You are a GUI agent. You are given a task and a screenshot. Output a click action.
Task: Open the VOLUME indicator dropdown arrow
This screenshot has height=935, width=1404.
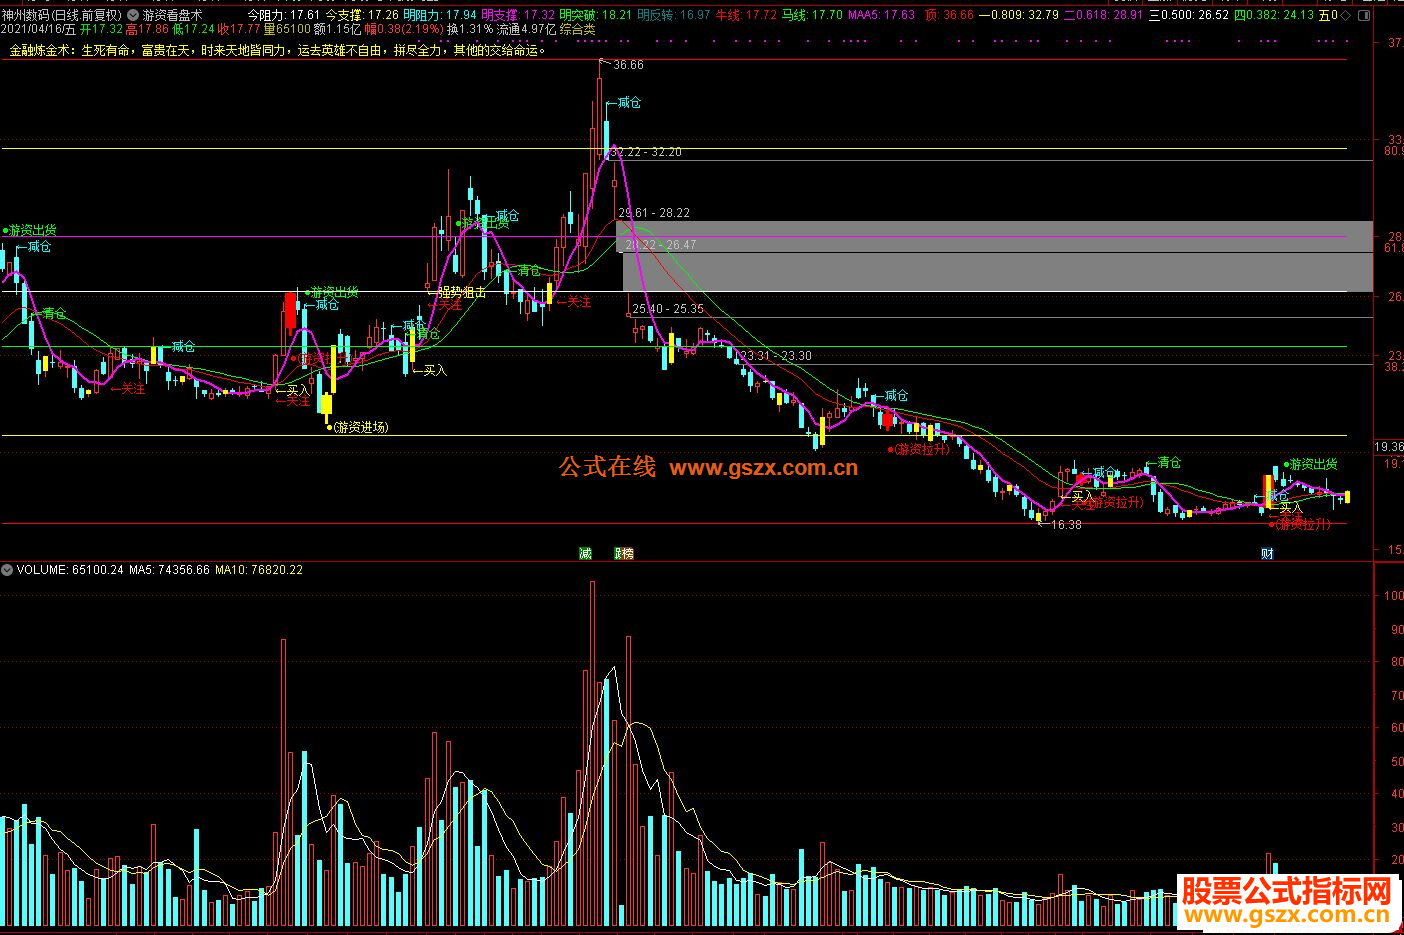[7, 569]
